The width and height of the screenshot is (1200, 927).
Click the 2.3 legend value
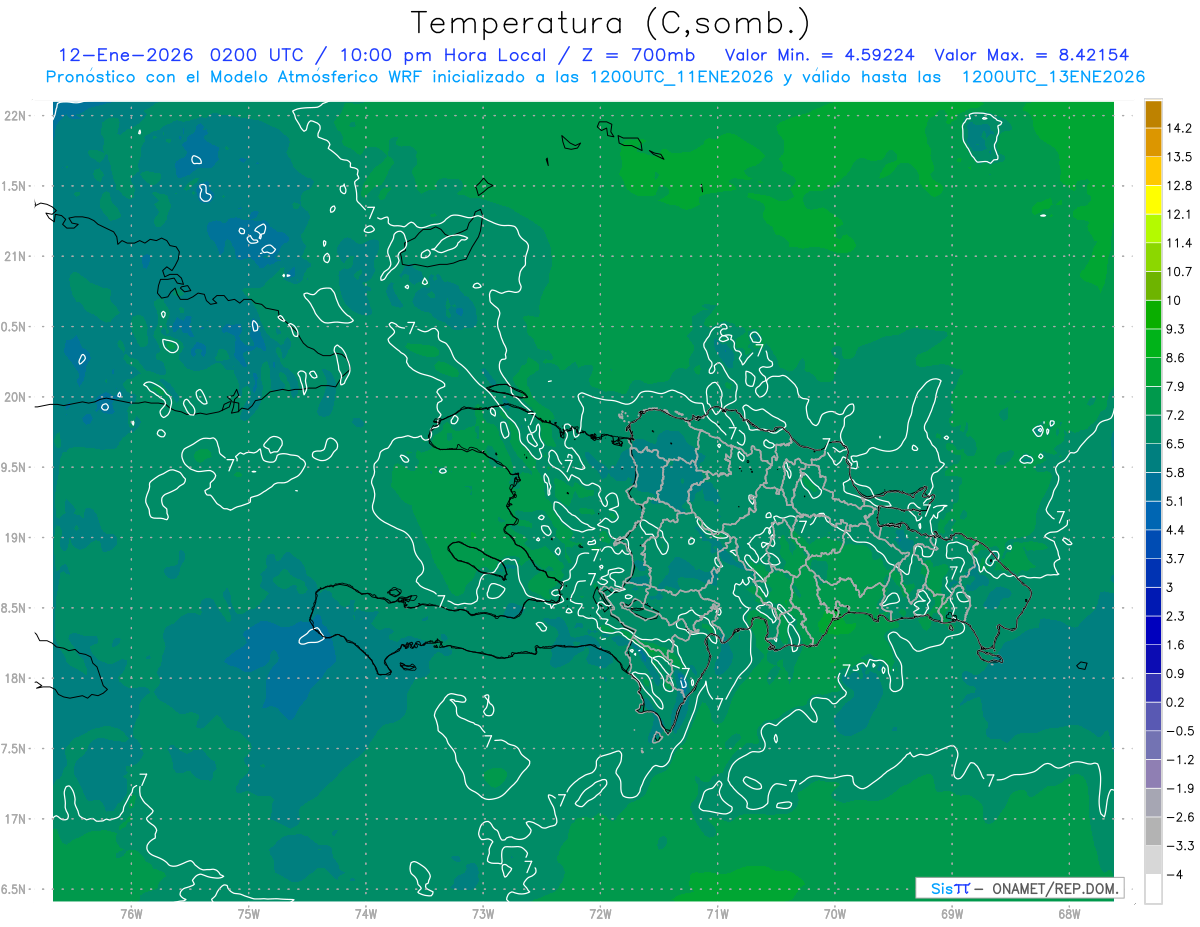(x=1176, y=616)
